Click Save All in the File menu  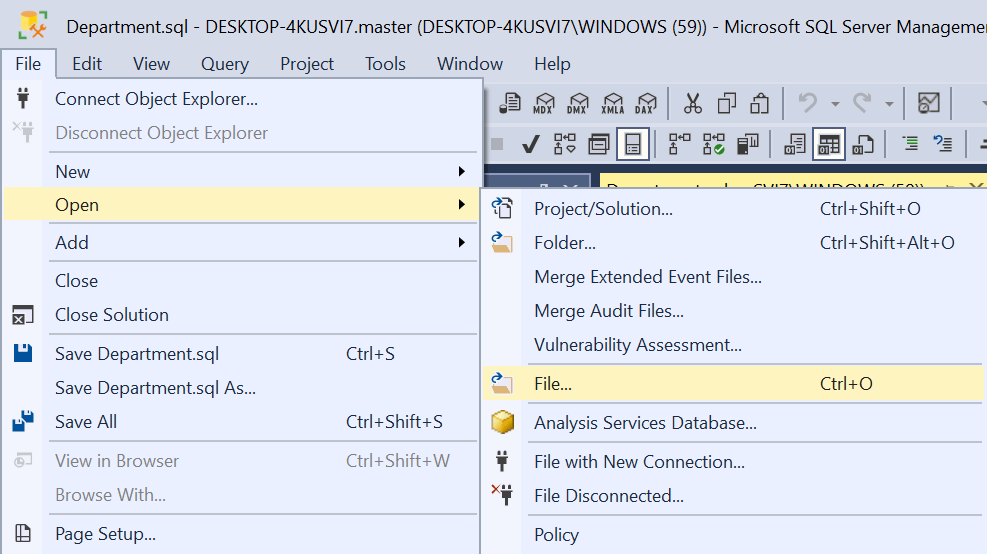point(86,422)
